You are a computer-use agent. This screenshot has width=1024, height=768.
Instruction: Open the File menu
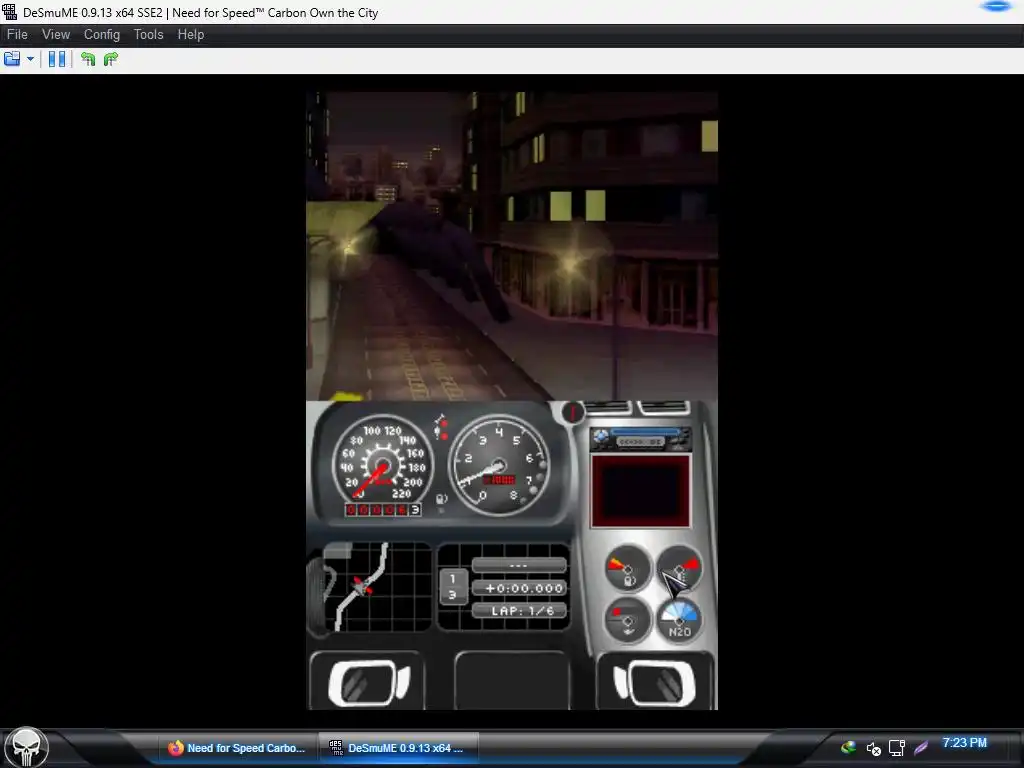[x=17, y=35]
